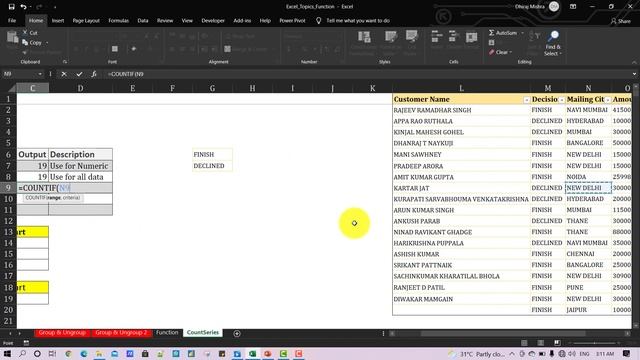Click the Format cells icon
The image size is (640, 360).
(471, 37)
